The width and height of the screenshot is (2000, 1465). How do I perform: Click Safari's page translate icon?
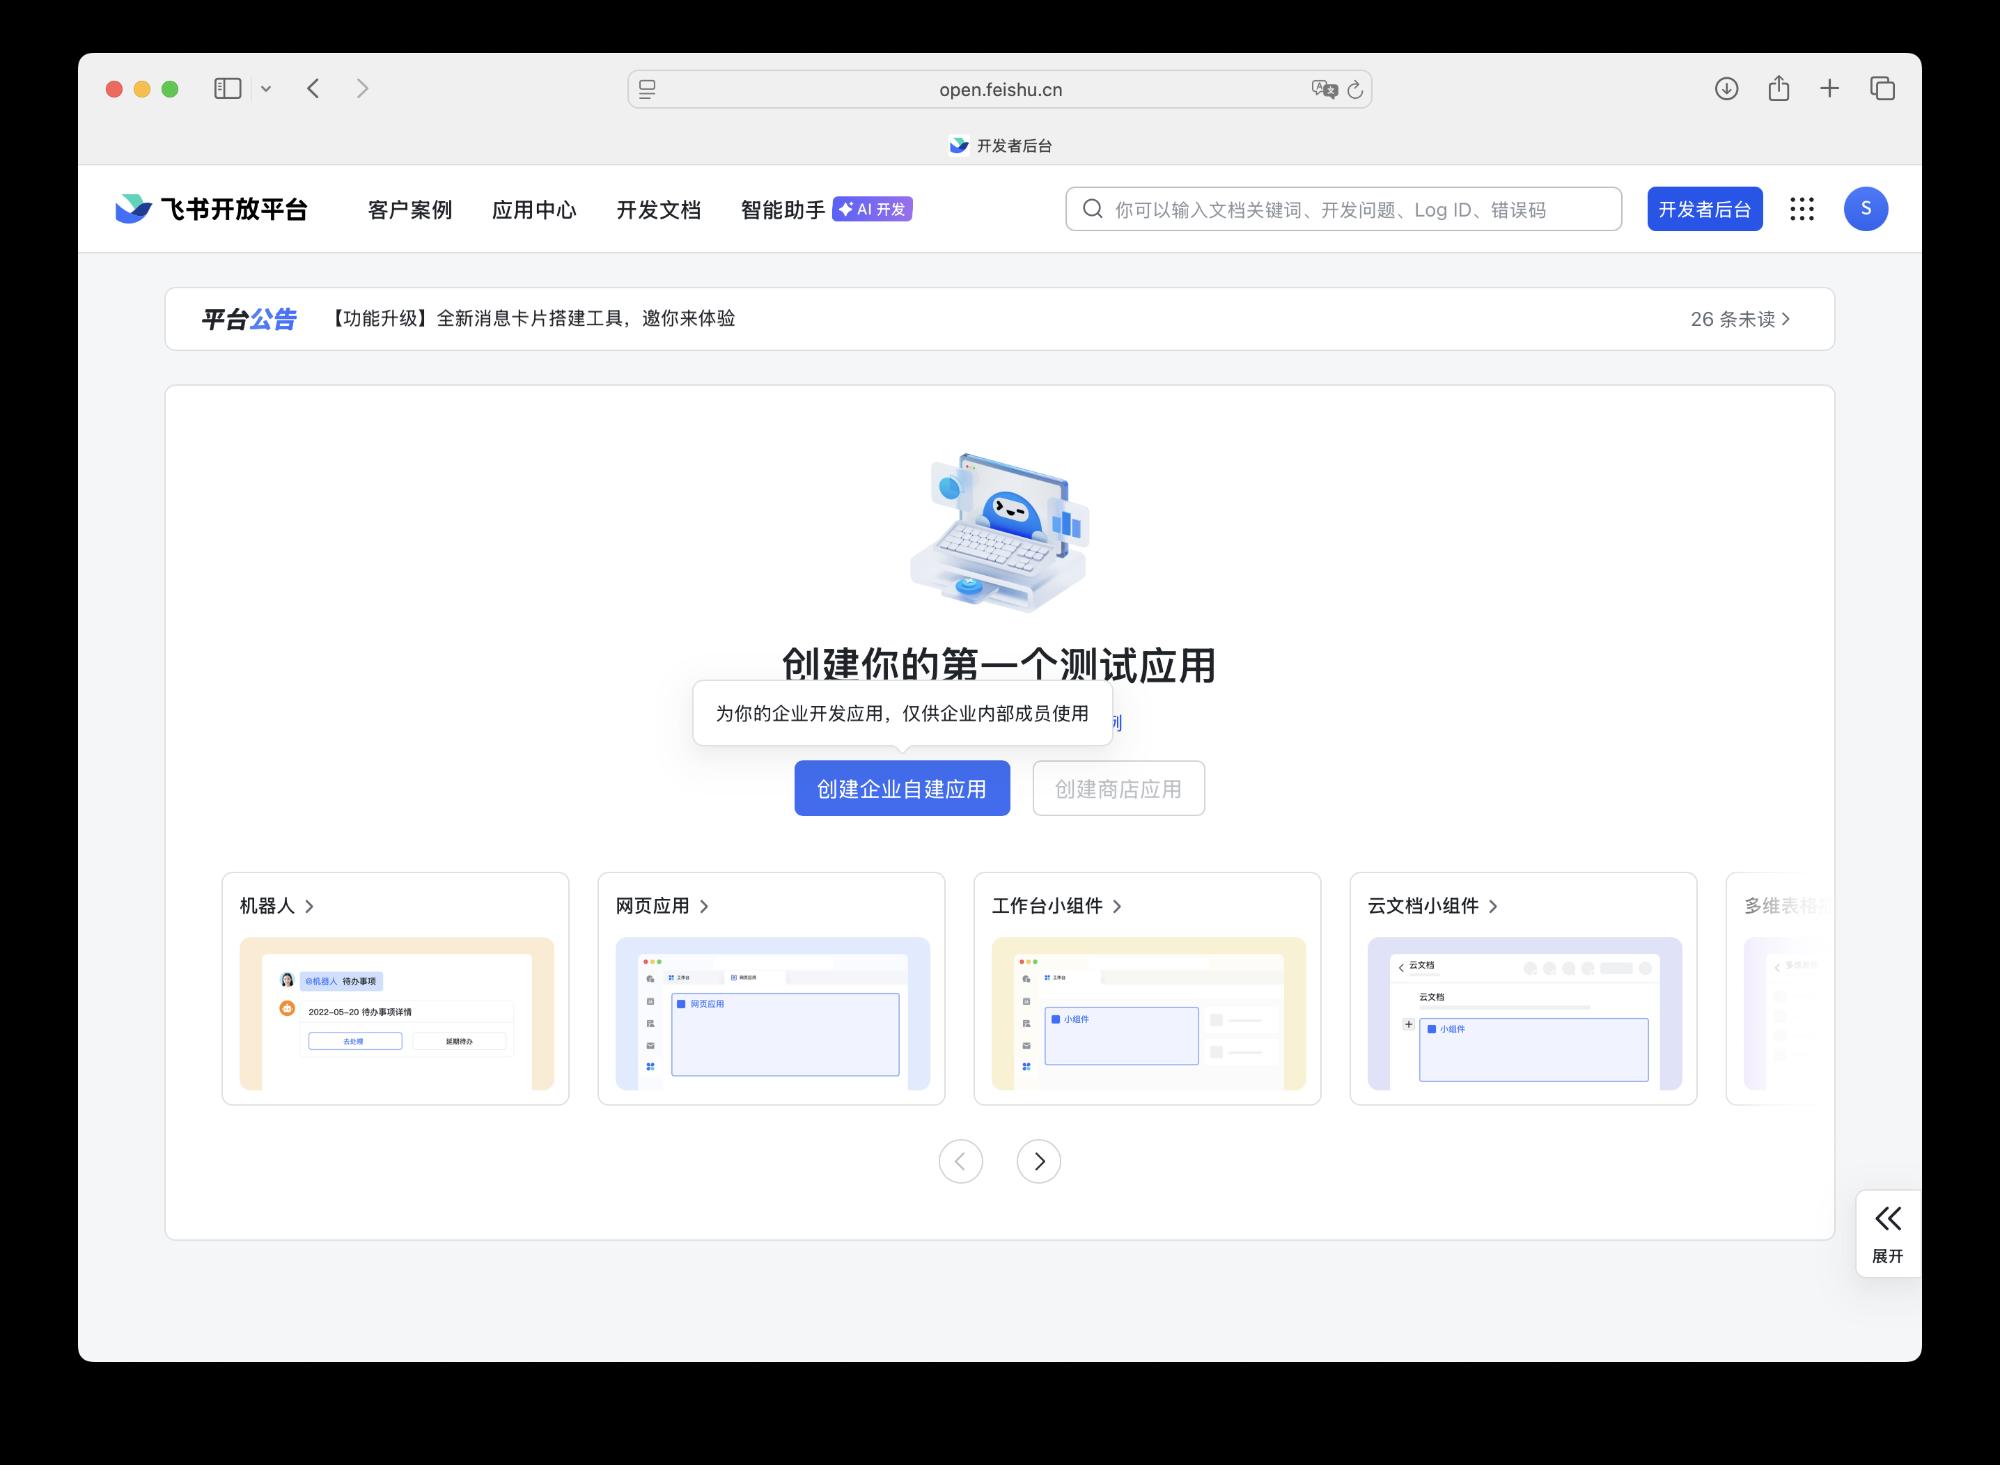click(1324, 89)
